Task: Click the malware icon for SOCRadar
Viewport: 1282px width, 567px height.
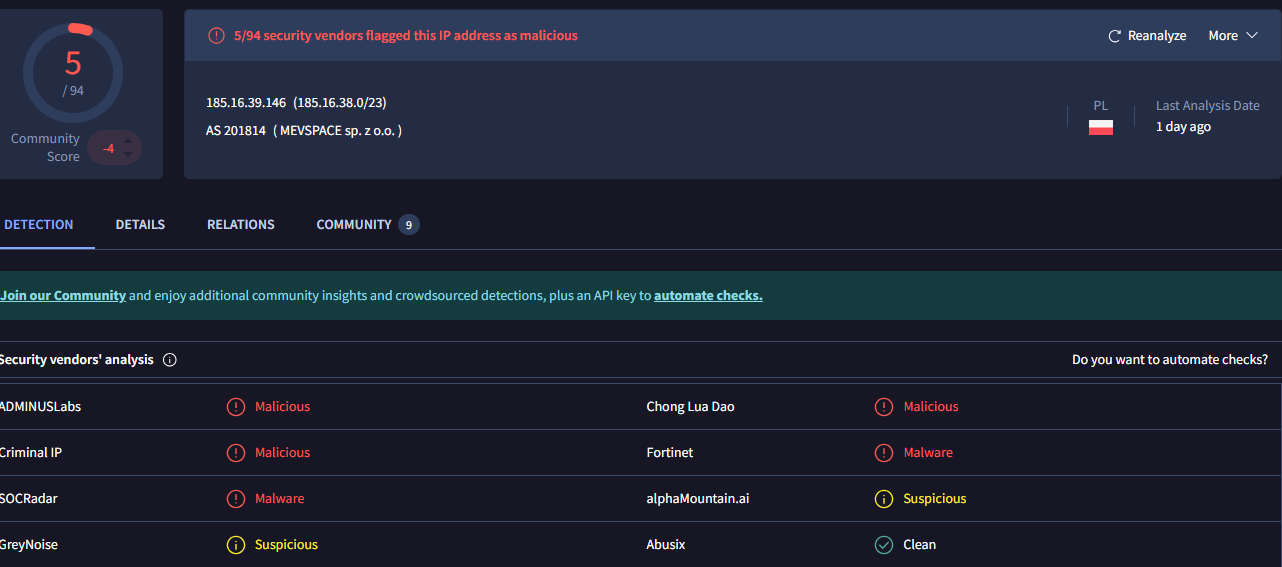Action: (x=236, y=499)
